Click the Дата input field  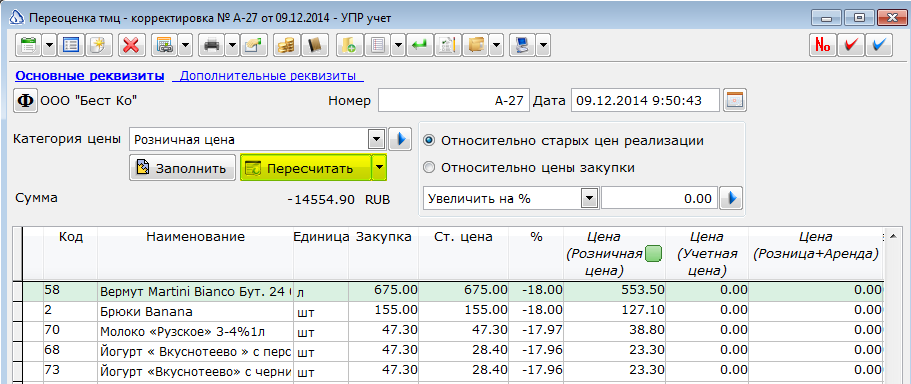point(645,101)
